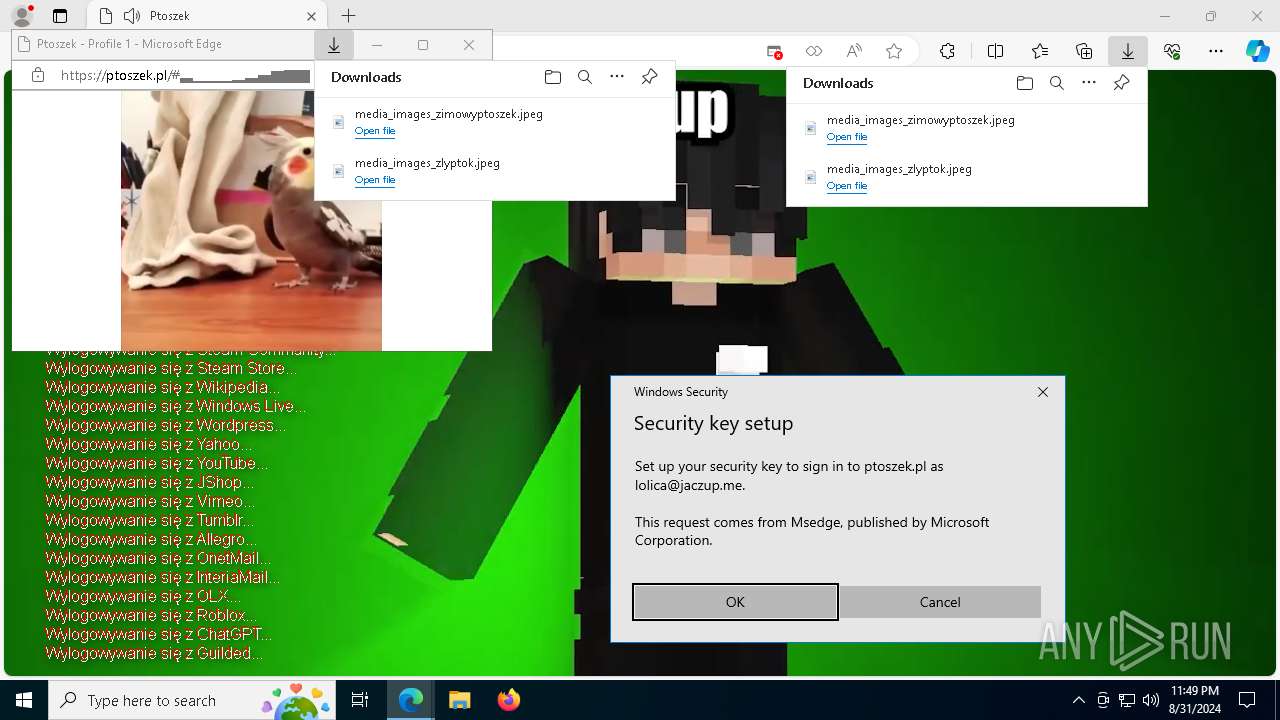
Task: Pin the left Downloads panel
Action: click(649, 77)
